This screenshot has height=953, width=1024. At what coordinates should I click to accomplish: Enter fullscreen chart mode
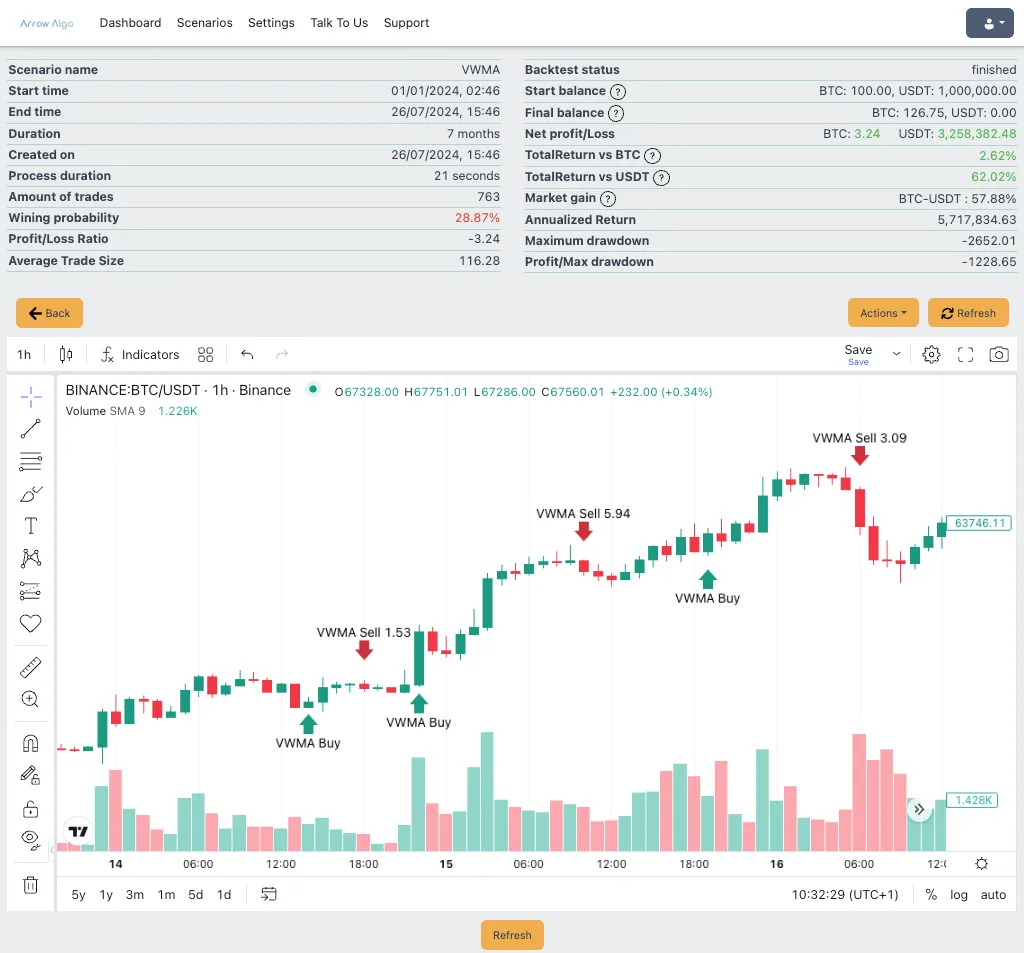965,355
